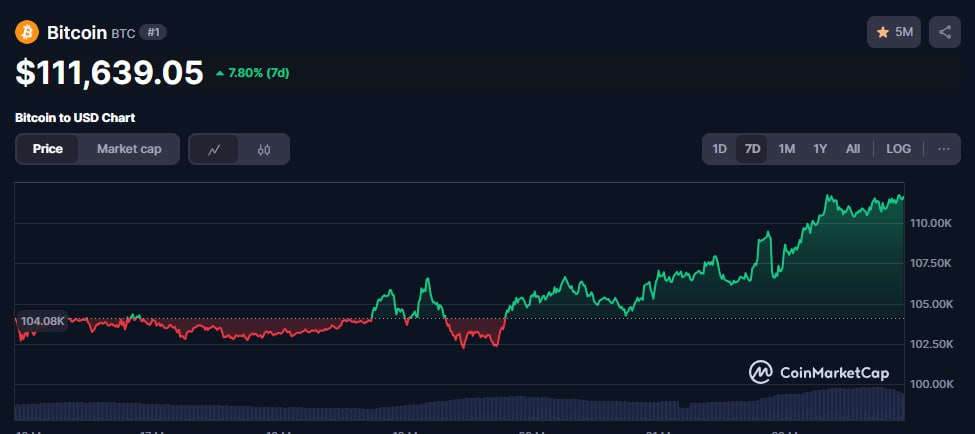Set chart range to All
The width and height of the screenshot is (975, 434).
(853, 149)
